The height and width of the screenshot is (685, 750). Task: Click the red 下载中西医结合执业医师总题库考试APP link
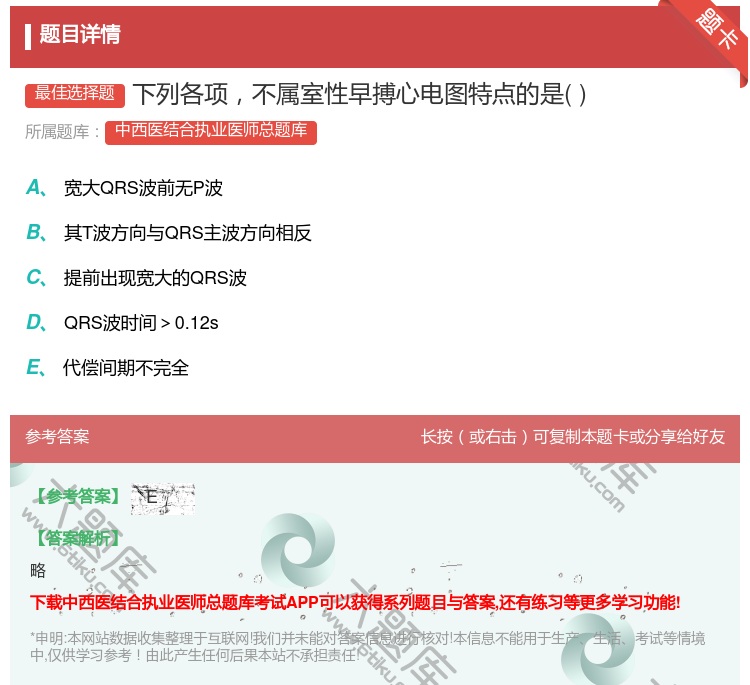coord(355,602)
